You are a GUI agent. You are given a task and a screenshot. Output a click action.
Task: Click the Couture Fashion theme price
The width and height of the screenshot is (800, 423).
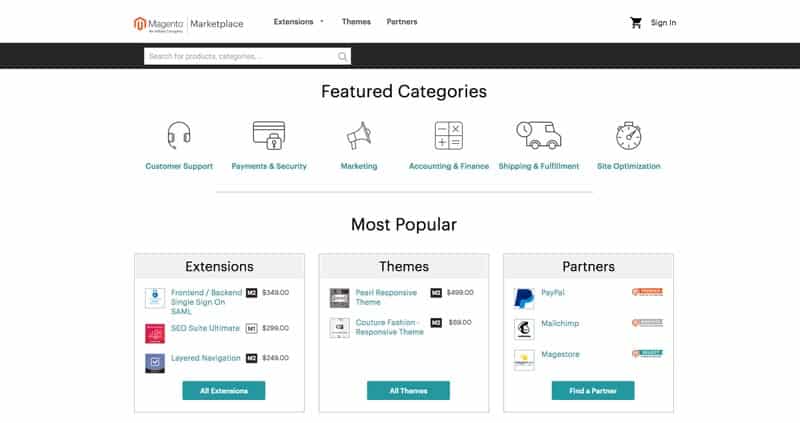click(460, 322)
